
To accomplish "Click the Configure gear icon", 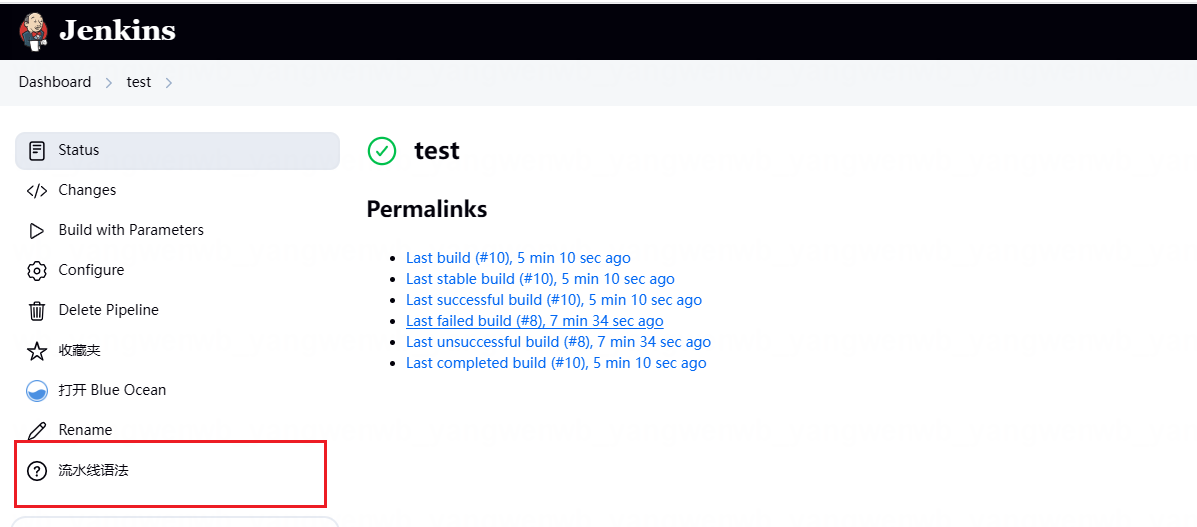I will (37, 270).
